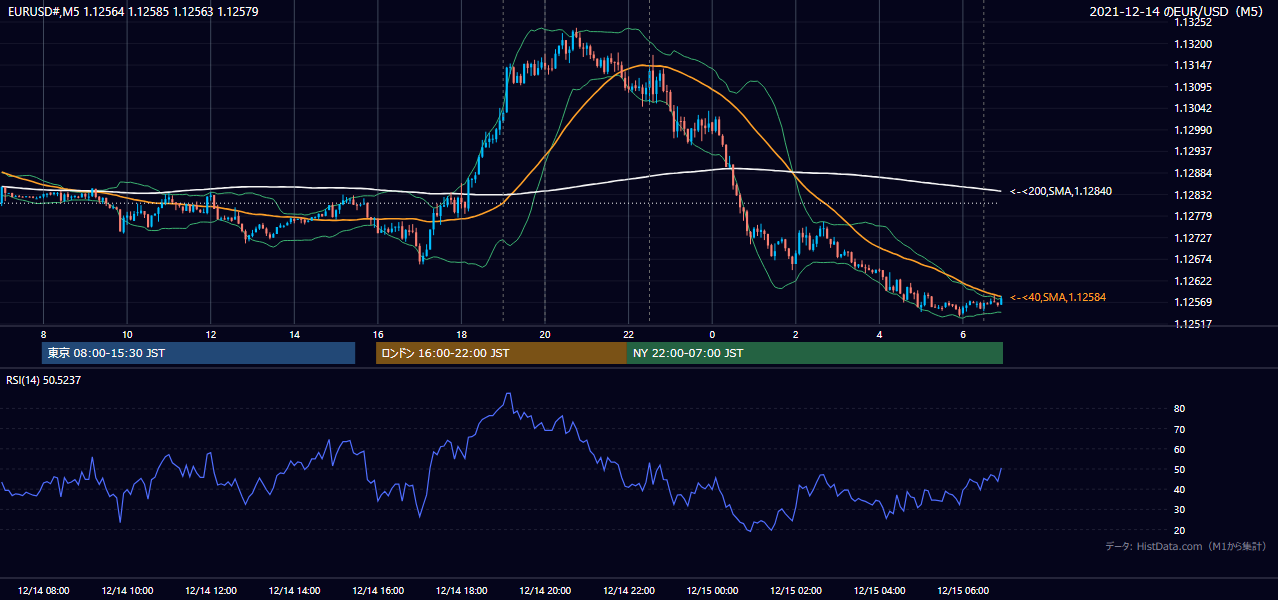The height and width of the screenshot is (600, 1278).
Task: Click the ロンドン 16:00-22:00 JST session bar
Action: (x=501, y=353)
